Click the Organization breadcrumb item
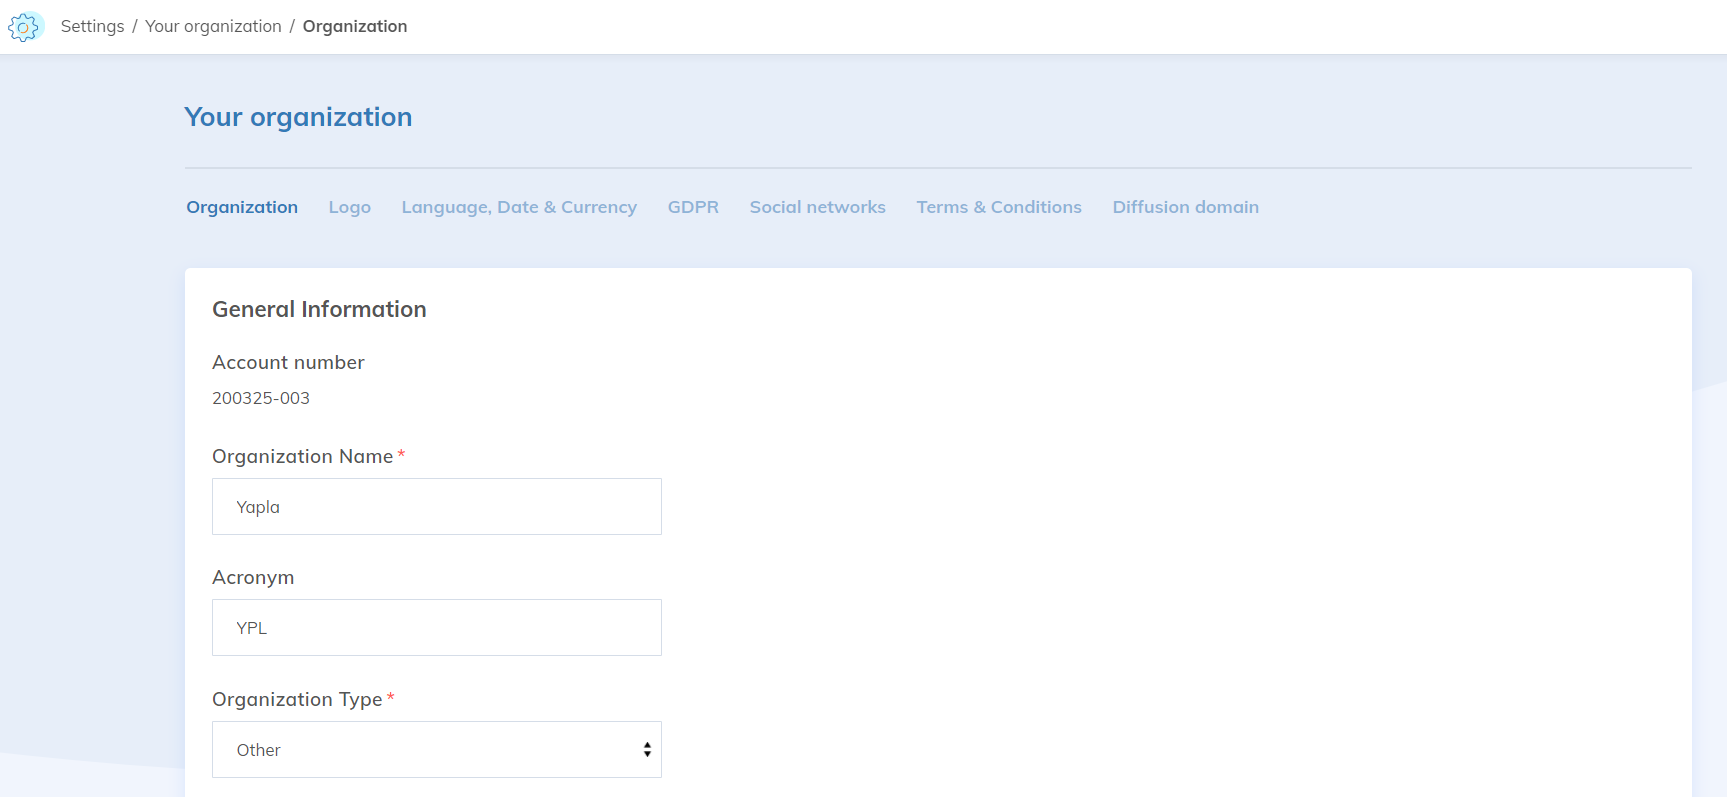This screenshot has height=797, width=1727. [354, 27]
